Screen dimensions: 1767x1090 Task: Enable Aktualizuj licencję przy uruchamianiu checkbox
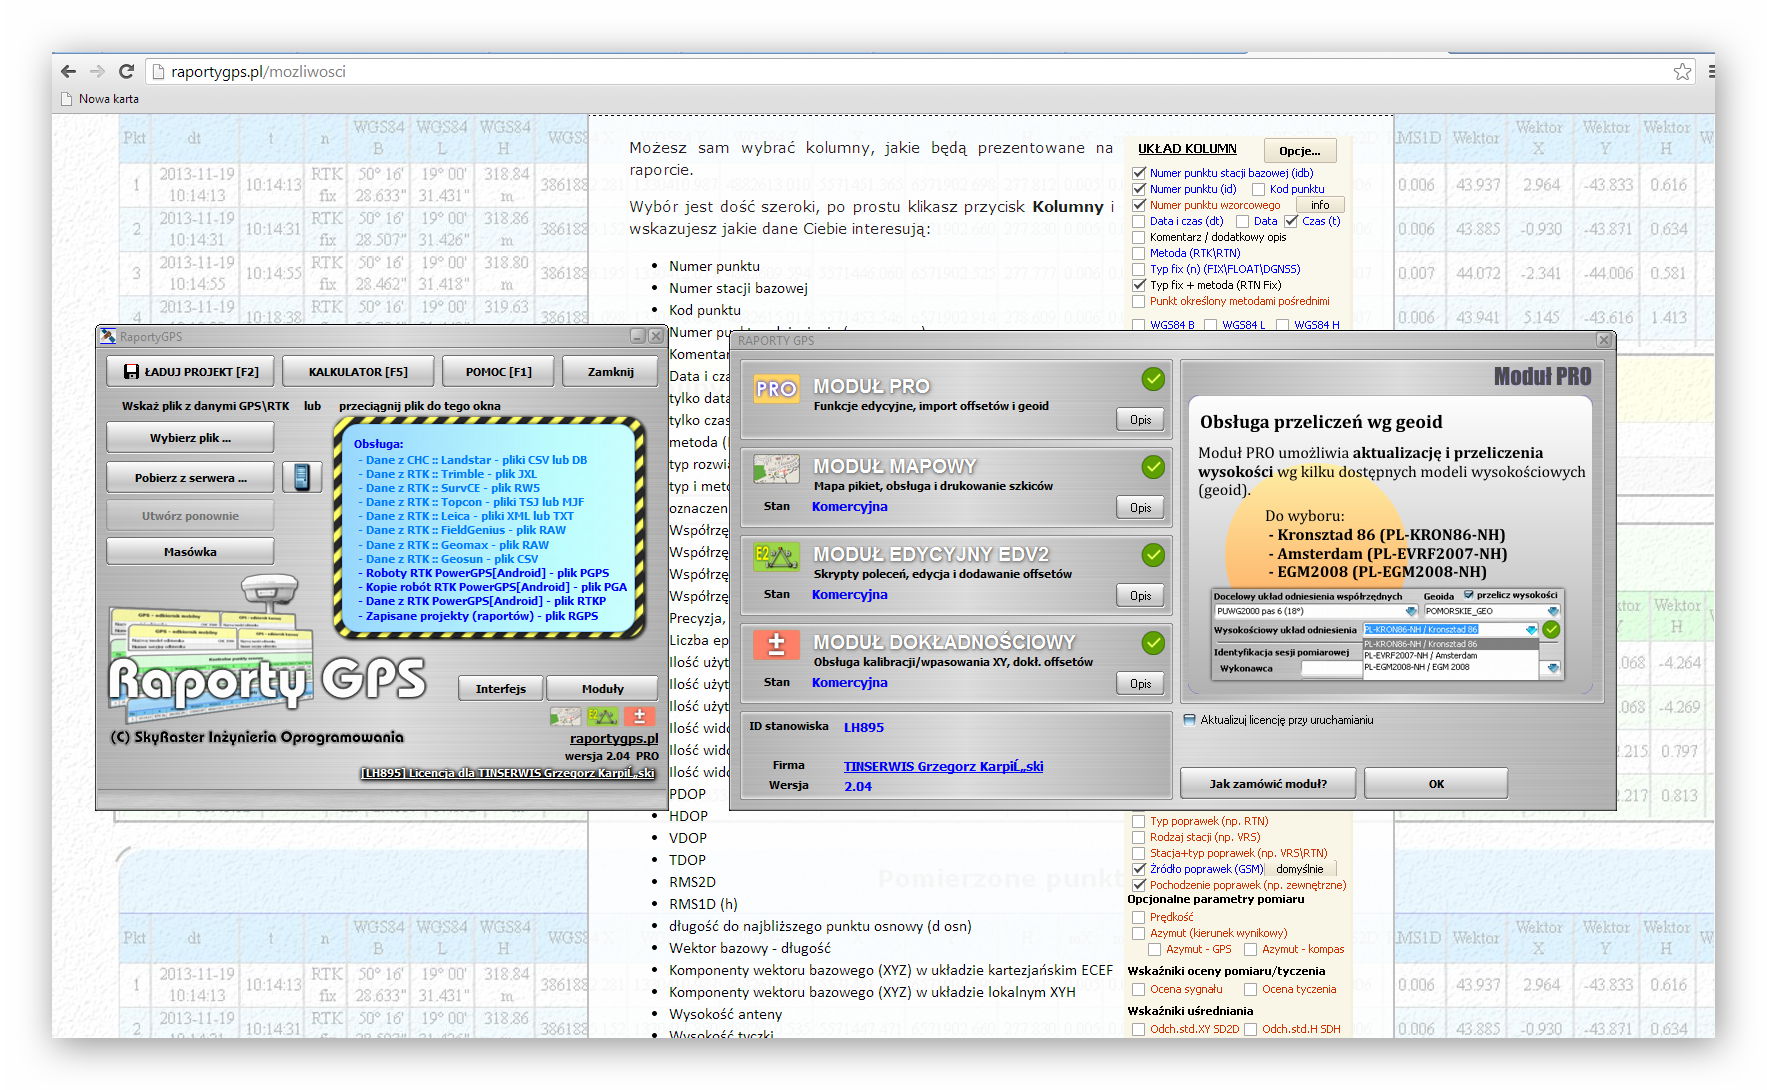pyautogui.click(x=1189, y=720)
